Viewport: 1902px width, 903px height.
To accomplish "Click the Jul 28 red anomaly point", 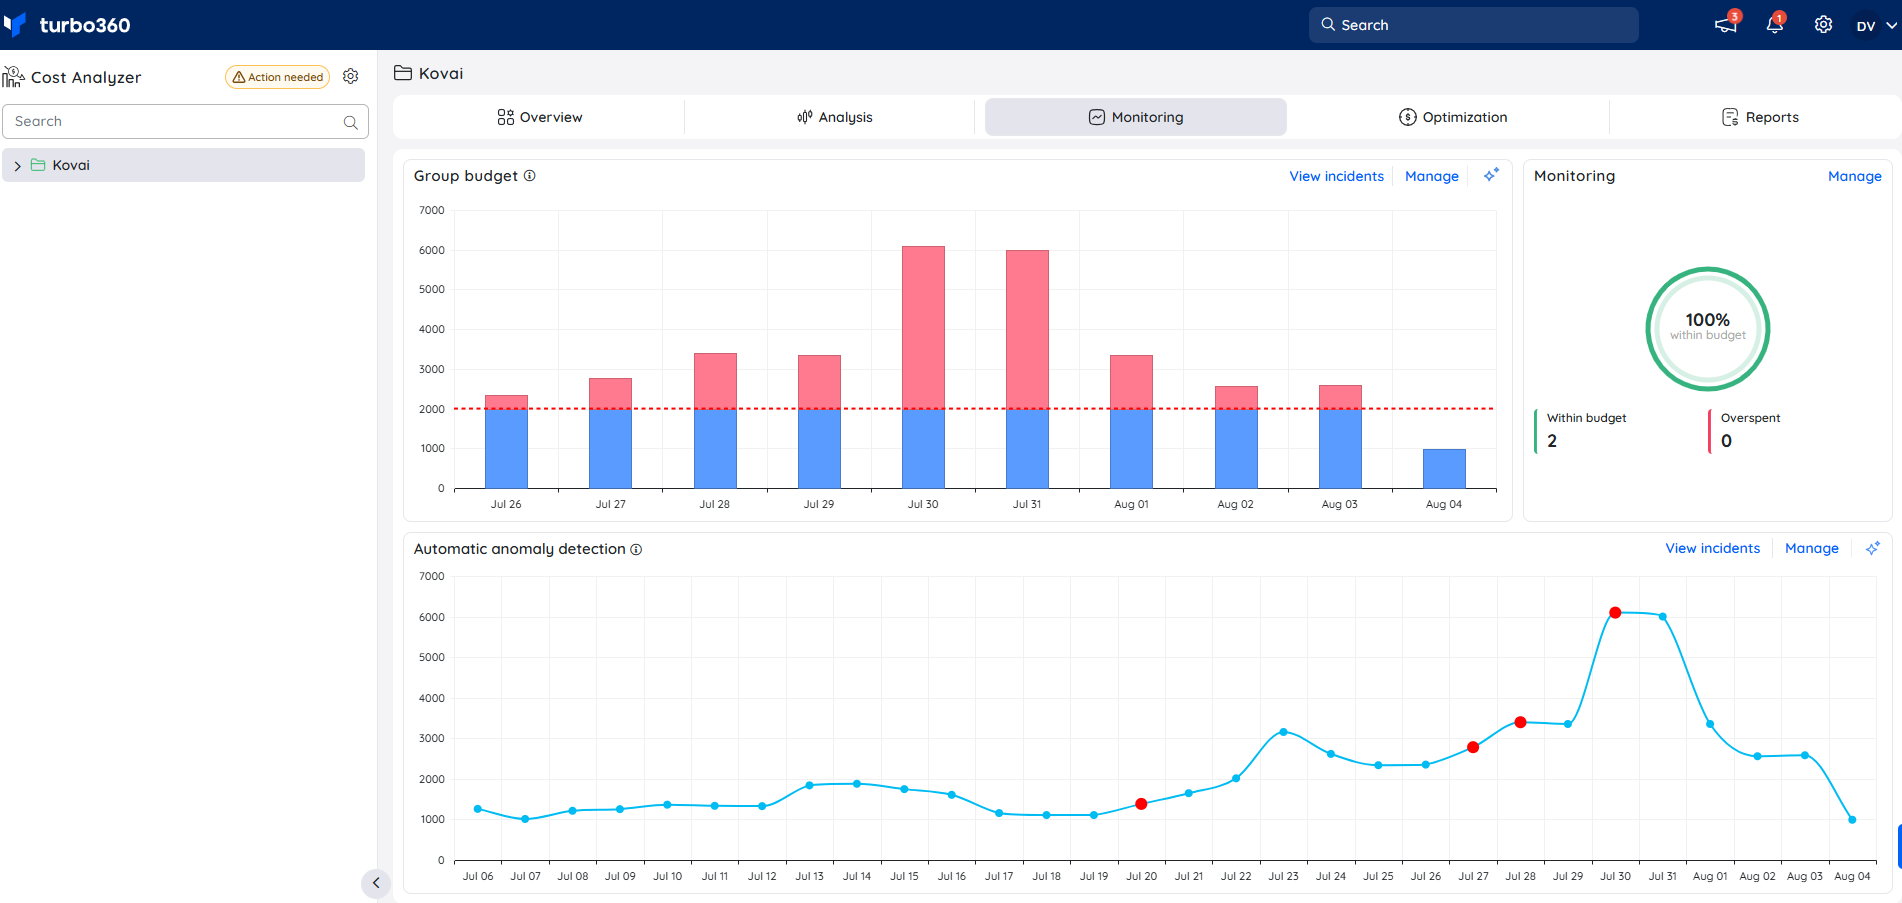I will point(1520,722).
